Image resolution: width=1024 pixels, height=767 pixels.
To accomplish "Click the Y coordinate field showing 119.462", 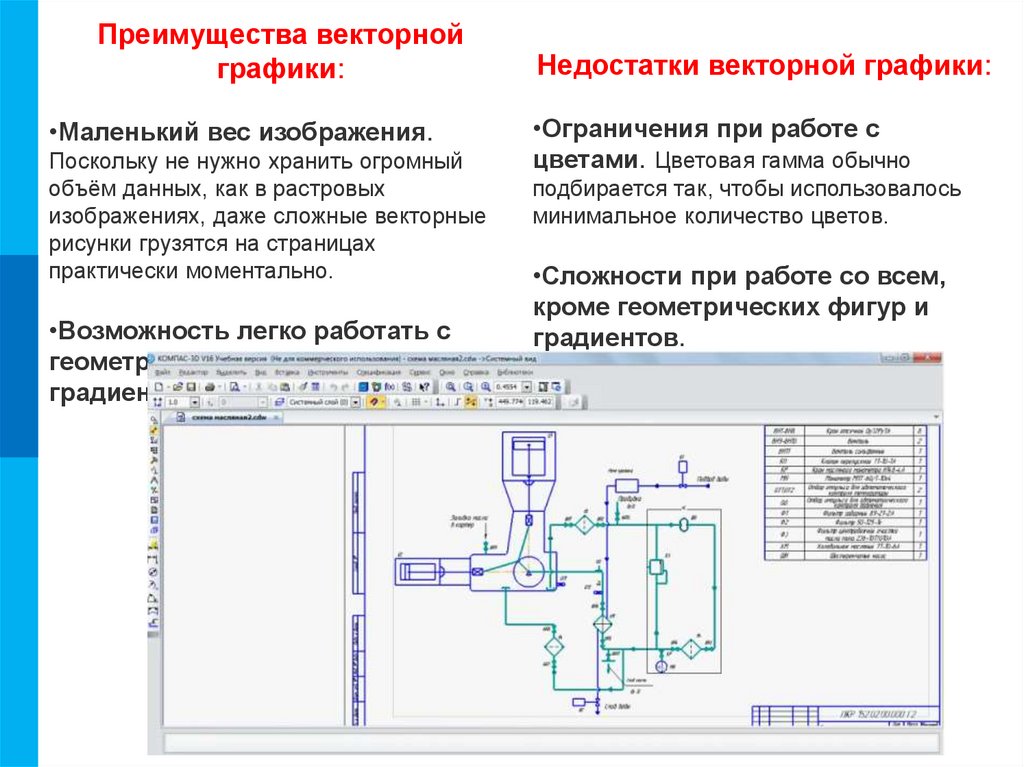I will pyautogui.click(x=540, y=402).
